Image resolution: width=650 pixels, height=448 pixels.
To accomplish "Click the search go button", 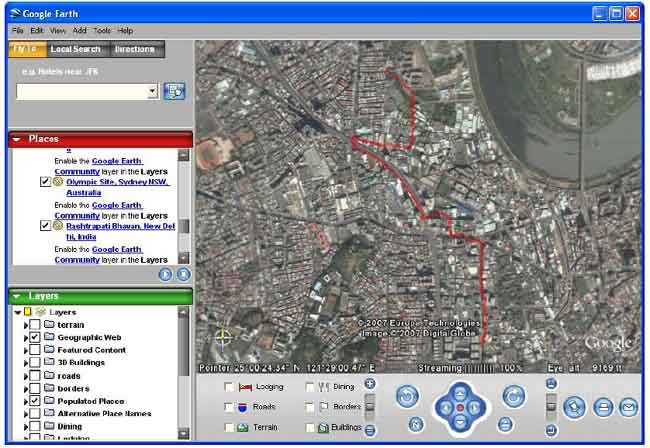I will [x=174, y=91].
